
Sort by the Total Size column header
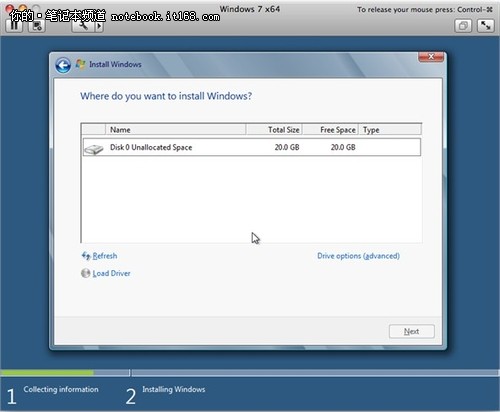coord(274,130)
